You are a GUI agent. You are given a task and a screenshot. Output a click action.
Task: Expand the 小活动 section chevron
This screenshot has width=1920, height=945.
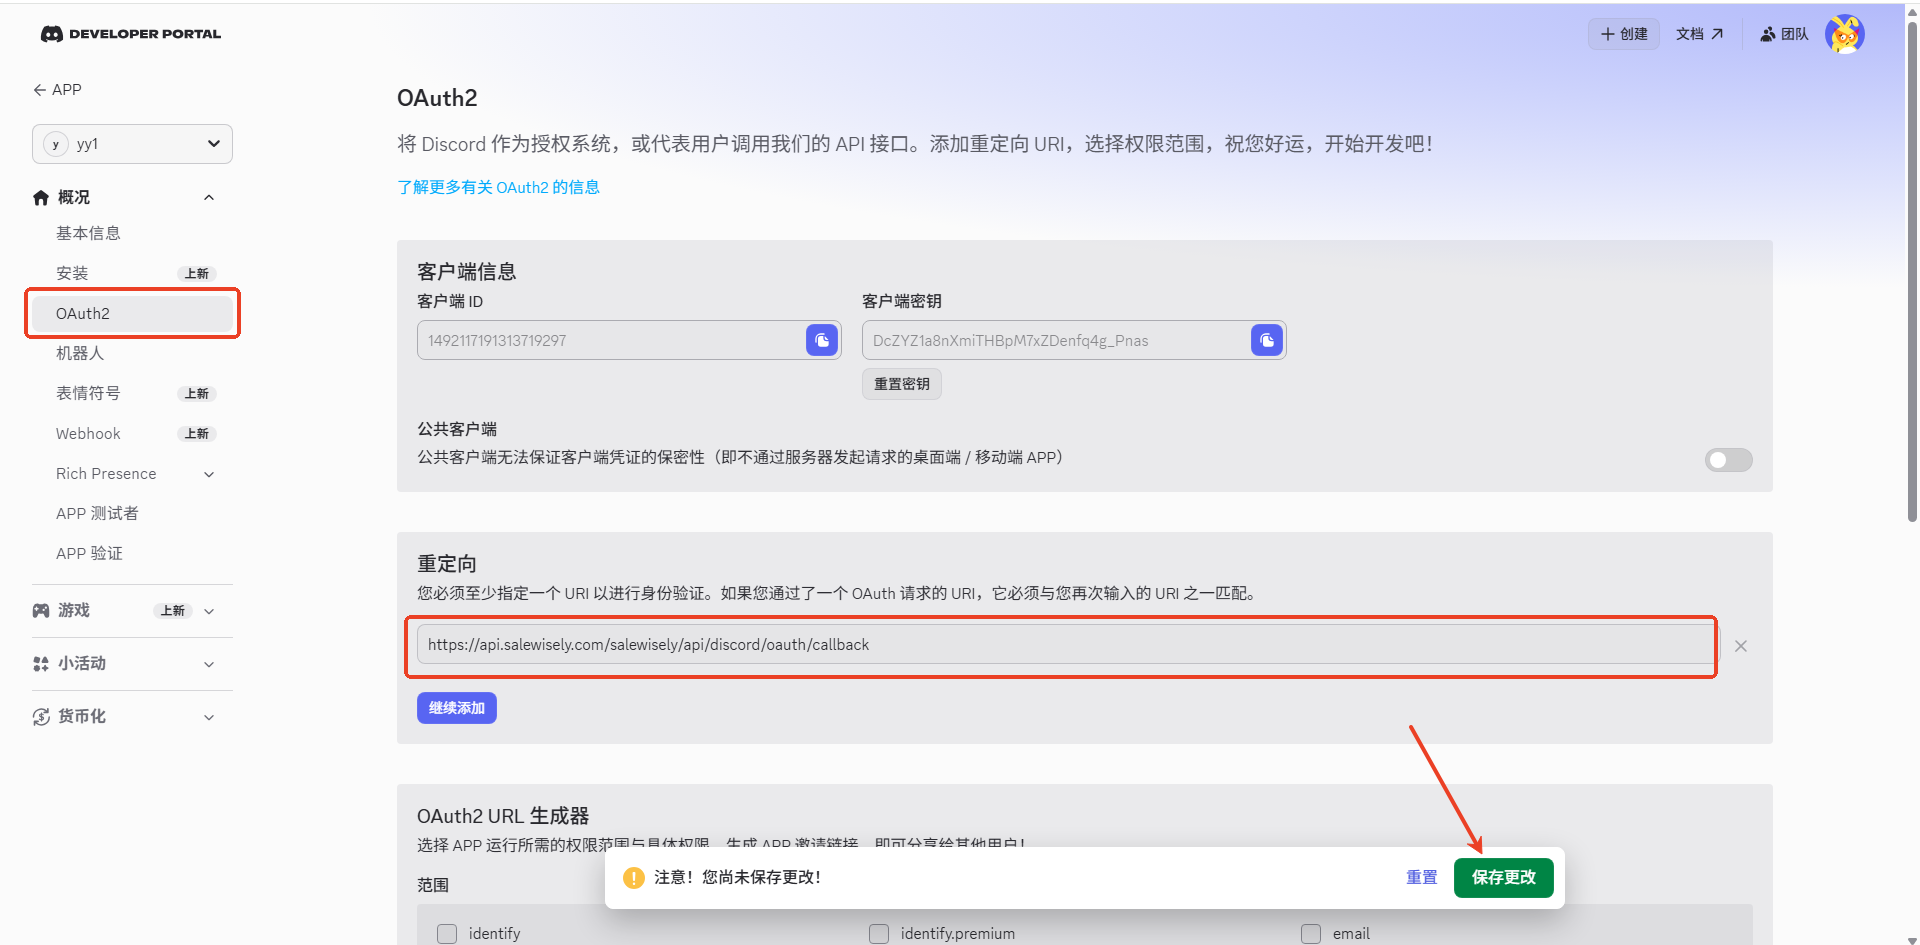tap(209, 664)
